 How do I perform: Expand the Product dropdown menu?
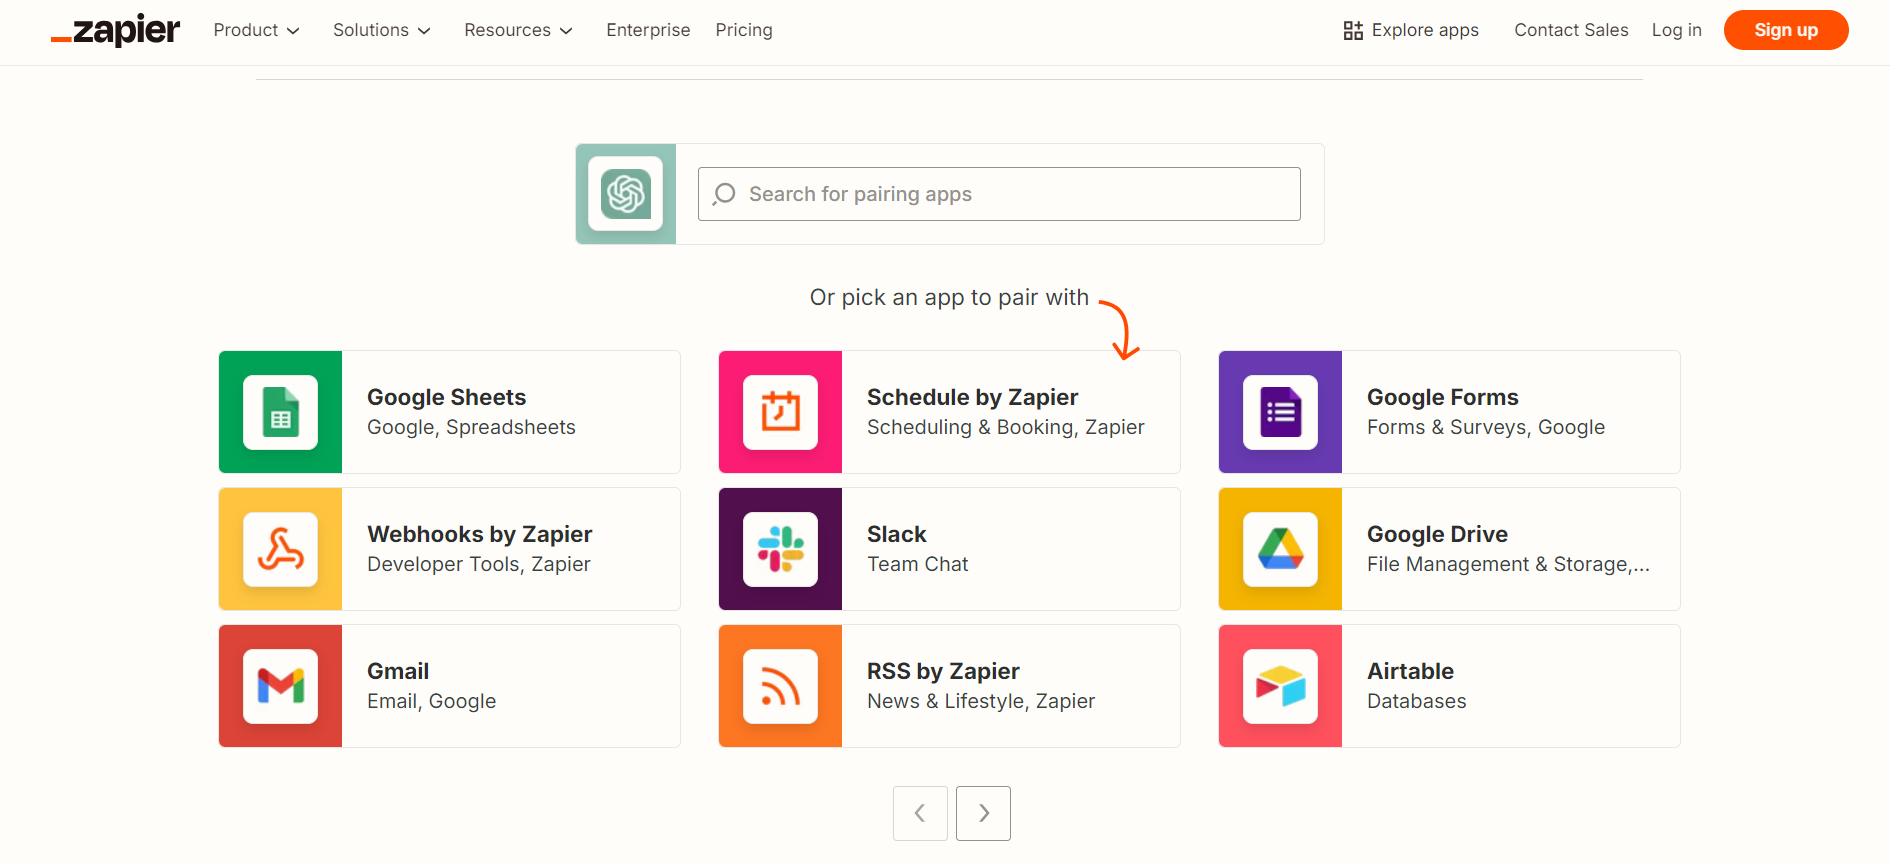pos(256,30)
